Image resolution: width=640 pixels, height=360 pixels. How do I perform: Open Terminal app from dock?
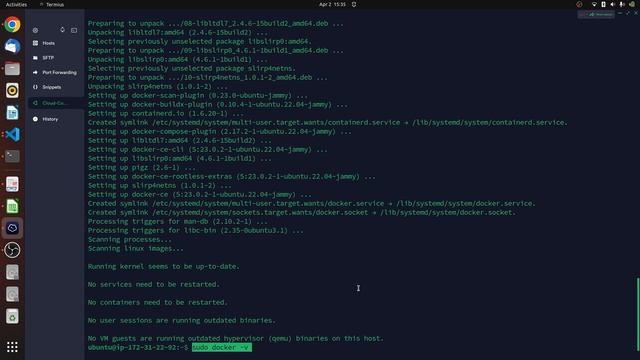[x=12, y=156]
